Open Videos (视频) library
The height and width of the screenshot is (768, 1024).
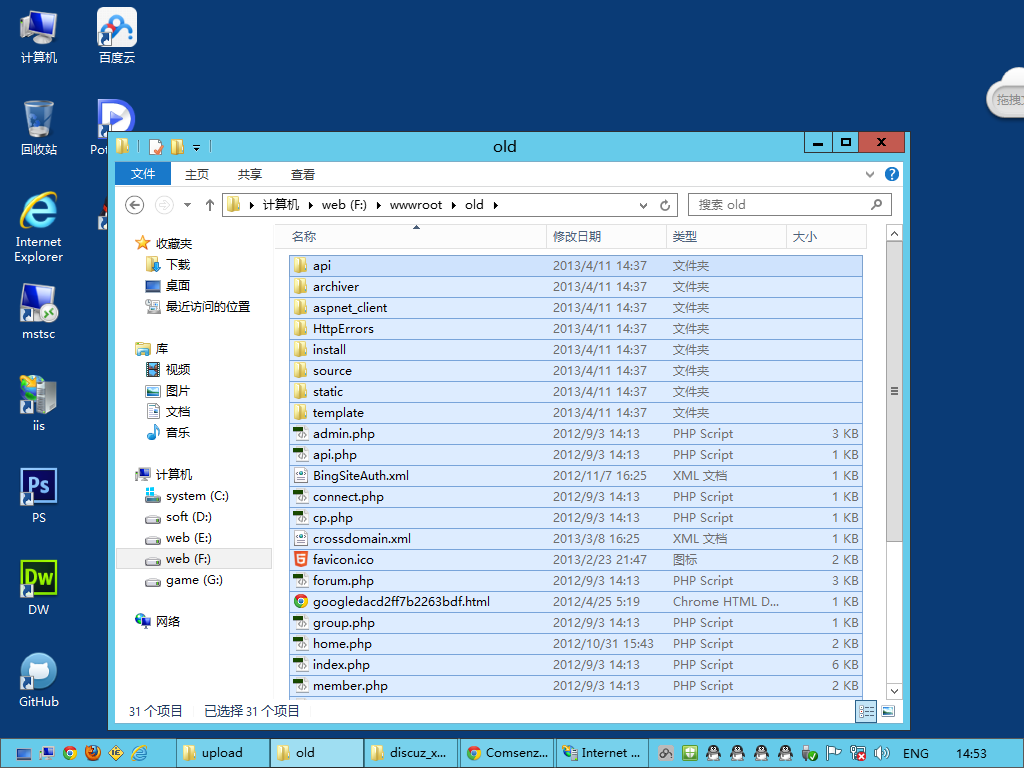click(168, 370)
